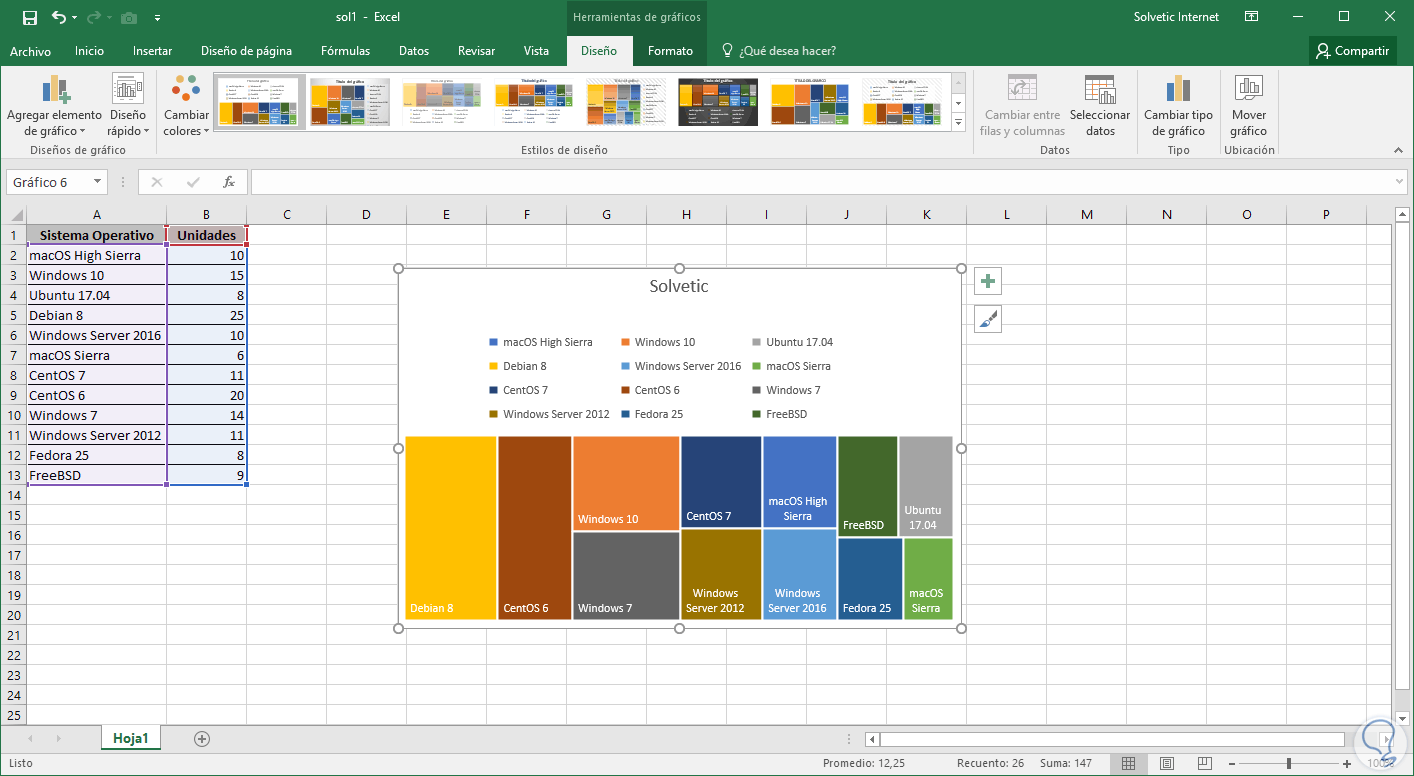Click cell Sistema Operativo header
This screenshot has height=776, width=1414.
pos(96,235)
